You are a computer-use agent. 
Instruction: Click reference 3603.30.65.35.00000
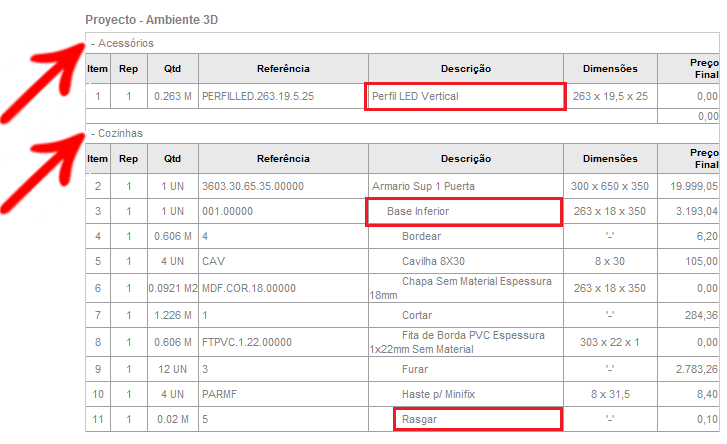(253, 186)
